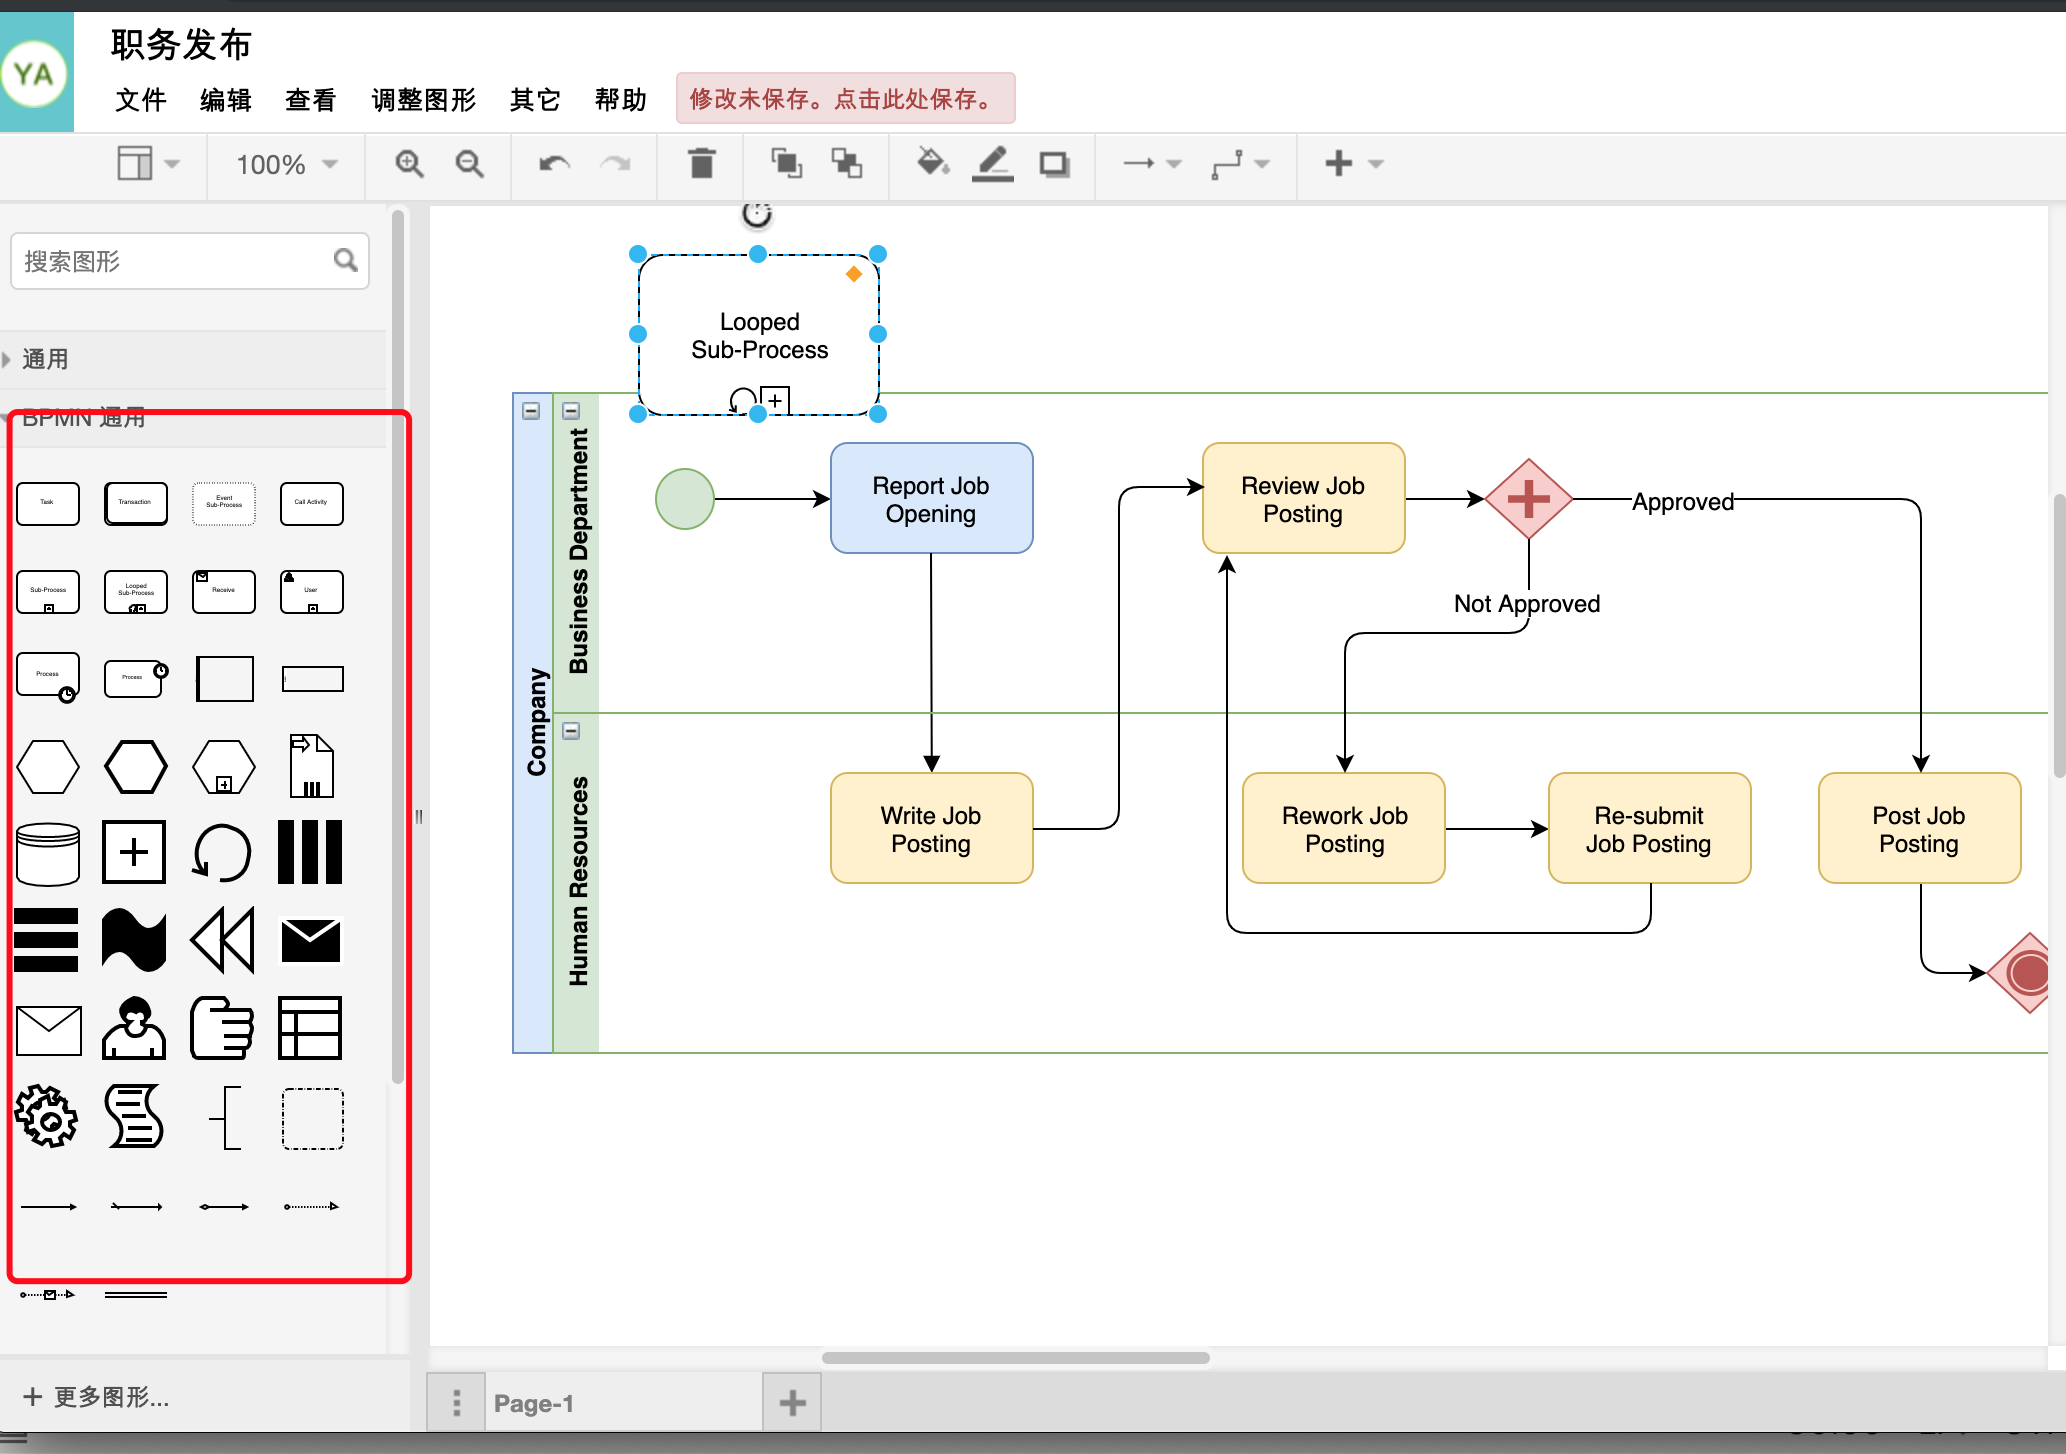The height and width of the screenshot is (1454, 2066).
Task: Select the fill color bucket tool
Action: 932,162
